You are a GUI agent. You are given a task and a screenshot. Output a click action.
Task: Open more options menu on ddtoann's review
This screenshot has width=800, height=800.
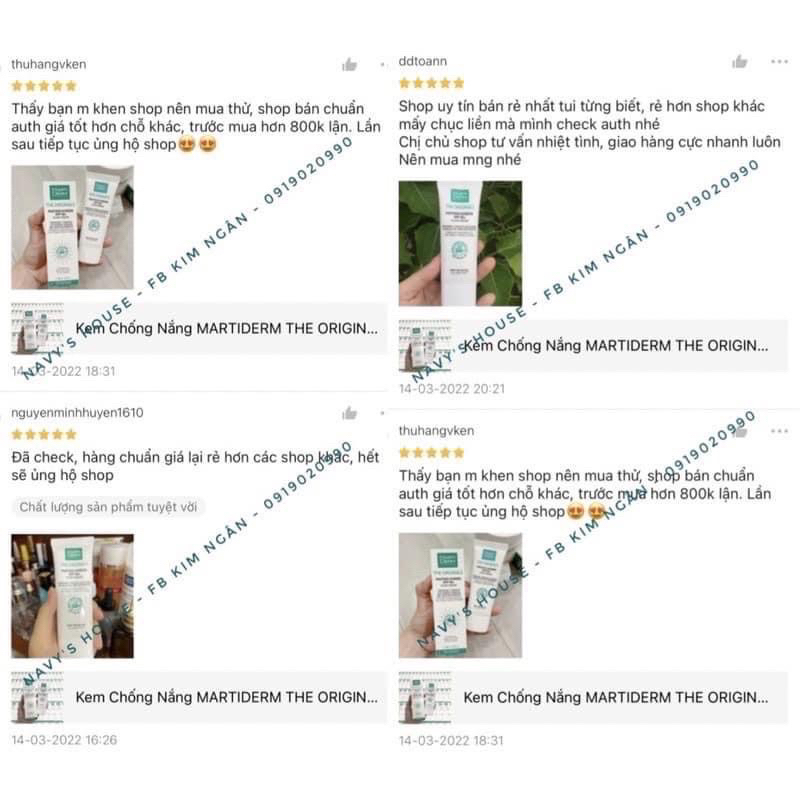click(x=779, y=62)
